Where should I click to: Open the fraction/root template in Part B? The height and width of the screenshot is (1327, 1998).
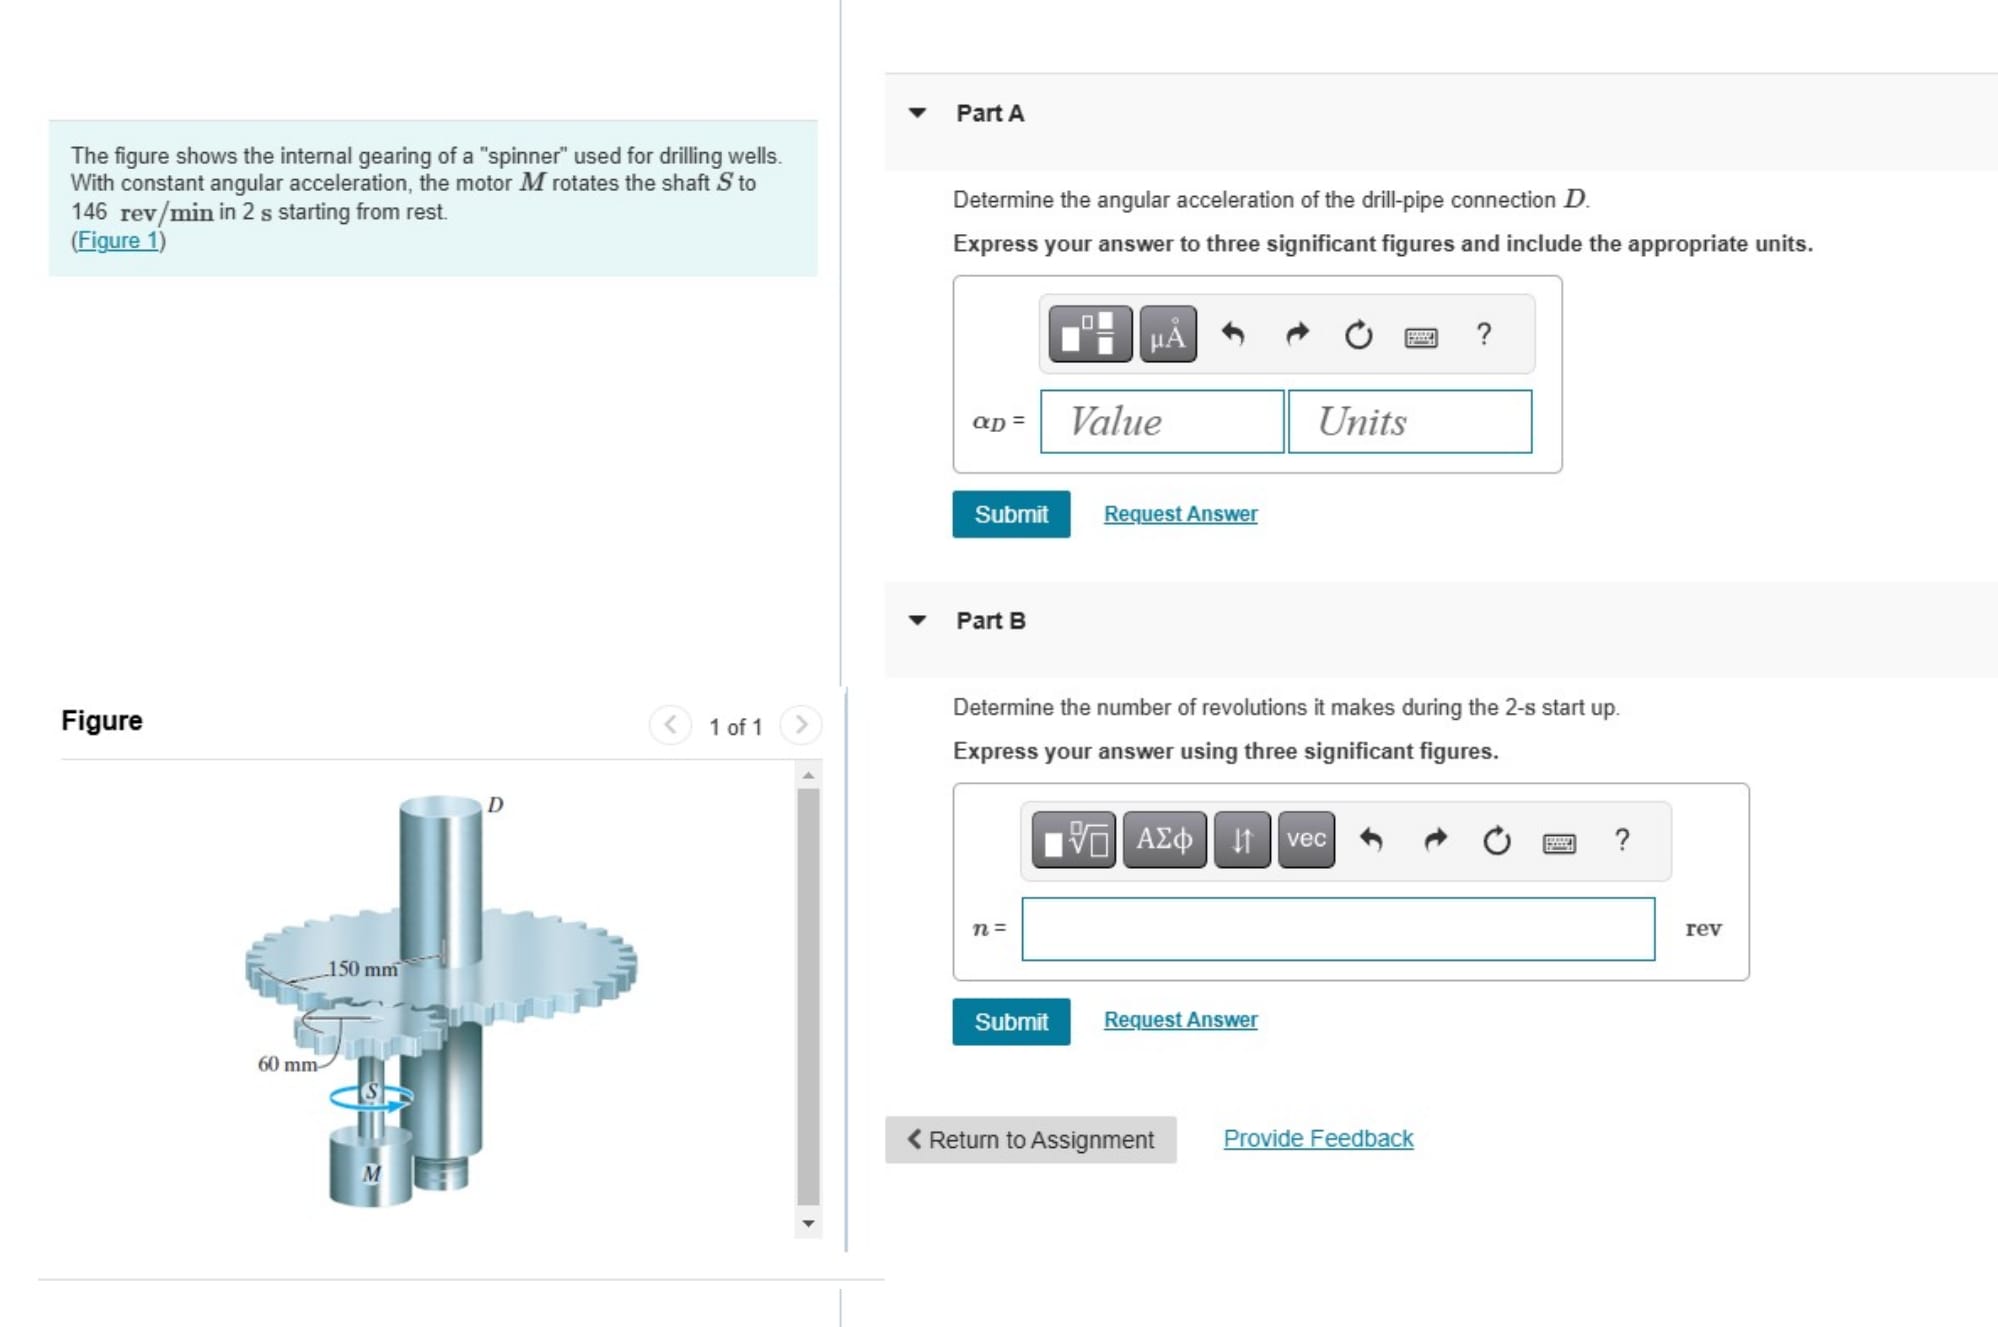point(1073,840)
